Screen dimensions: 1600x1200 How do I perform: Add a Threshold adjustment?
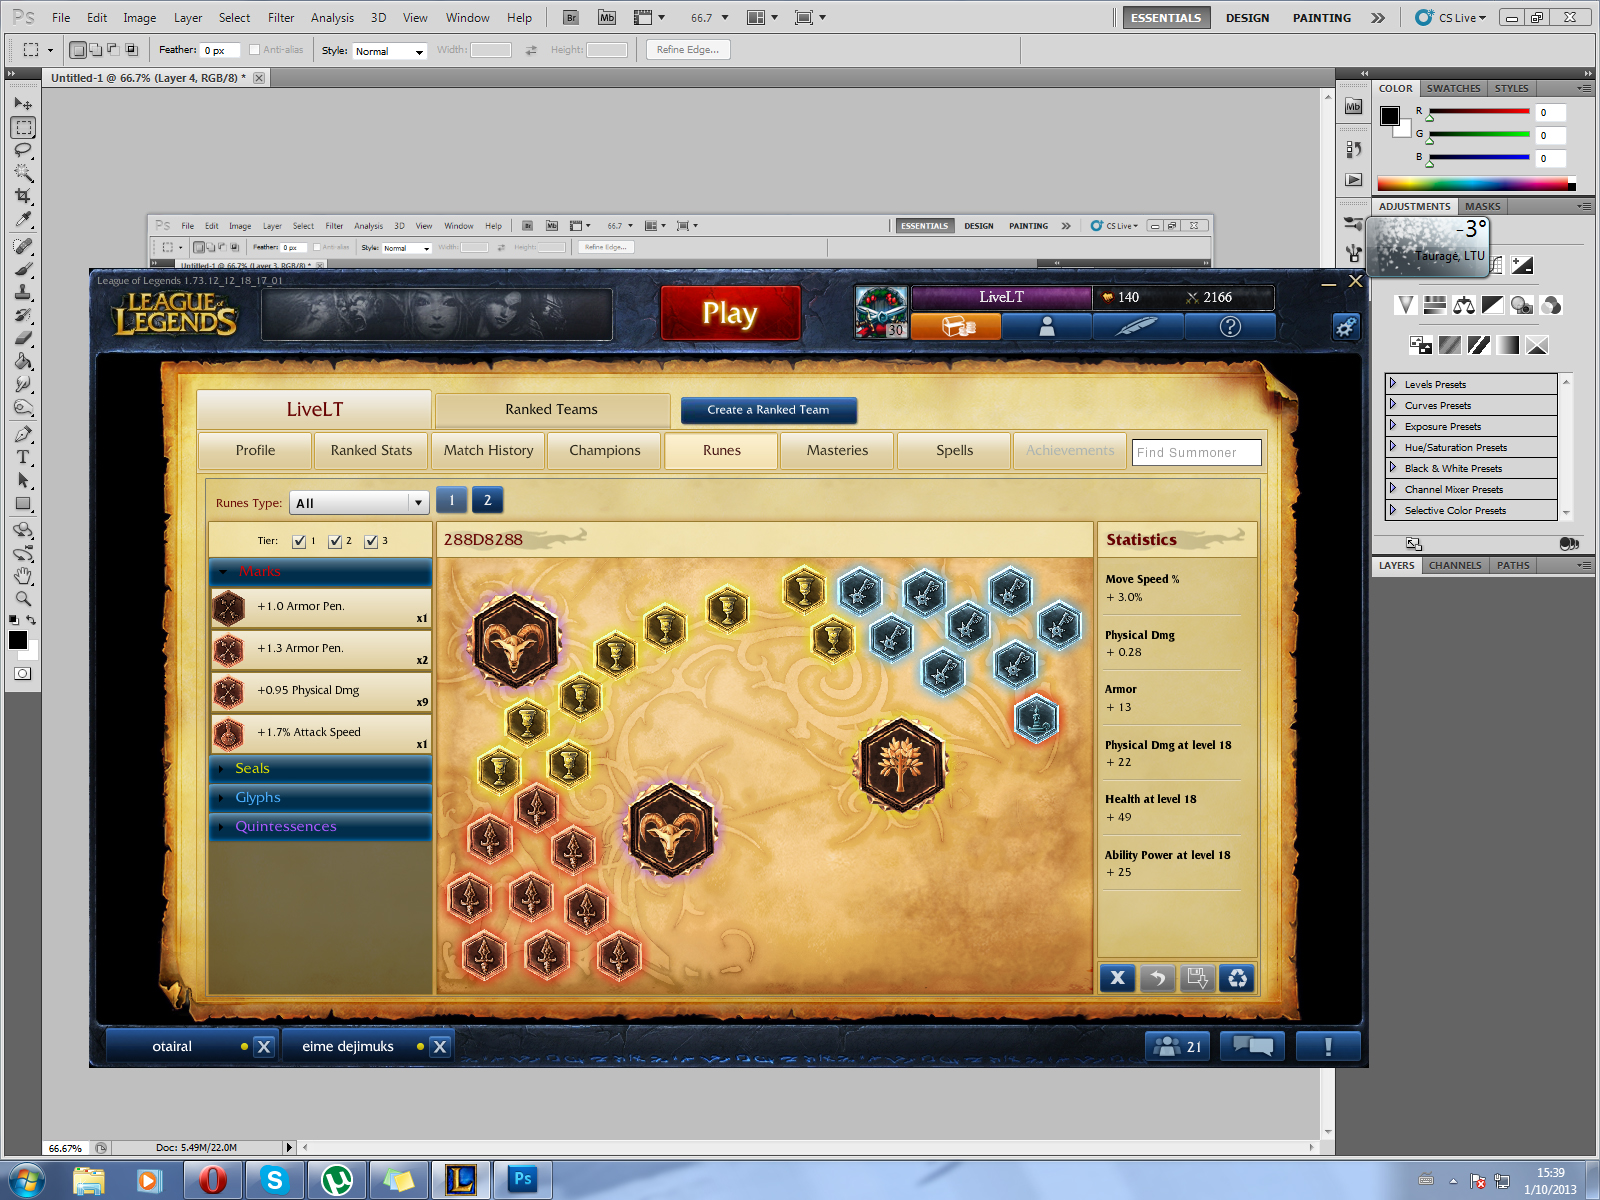[x=1479, y=345]
